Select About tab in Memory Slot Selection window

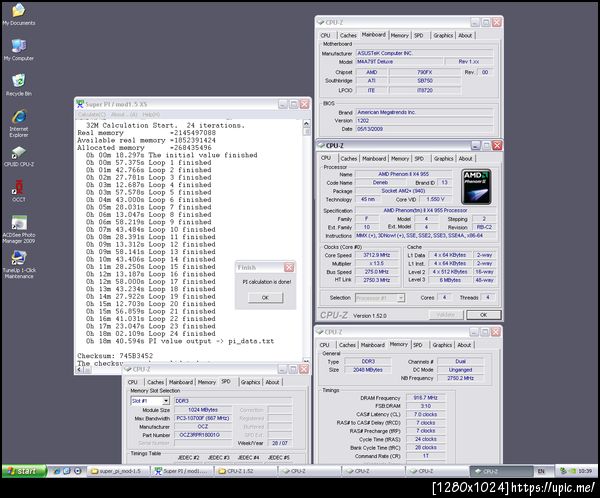coord(272,382)
